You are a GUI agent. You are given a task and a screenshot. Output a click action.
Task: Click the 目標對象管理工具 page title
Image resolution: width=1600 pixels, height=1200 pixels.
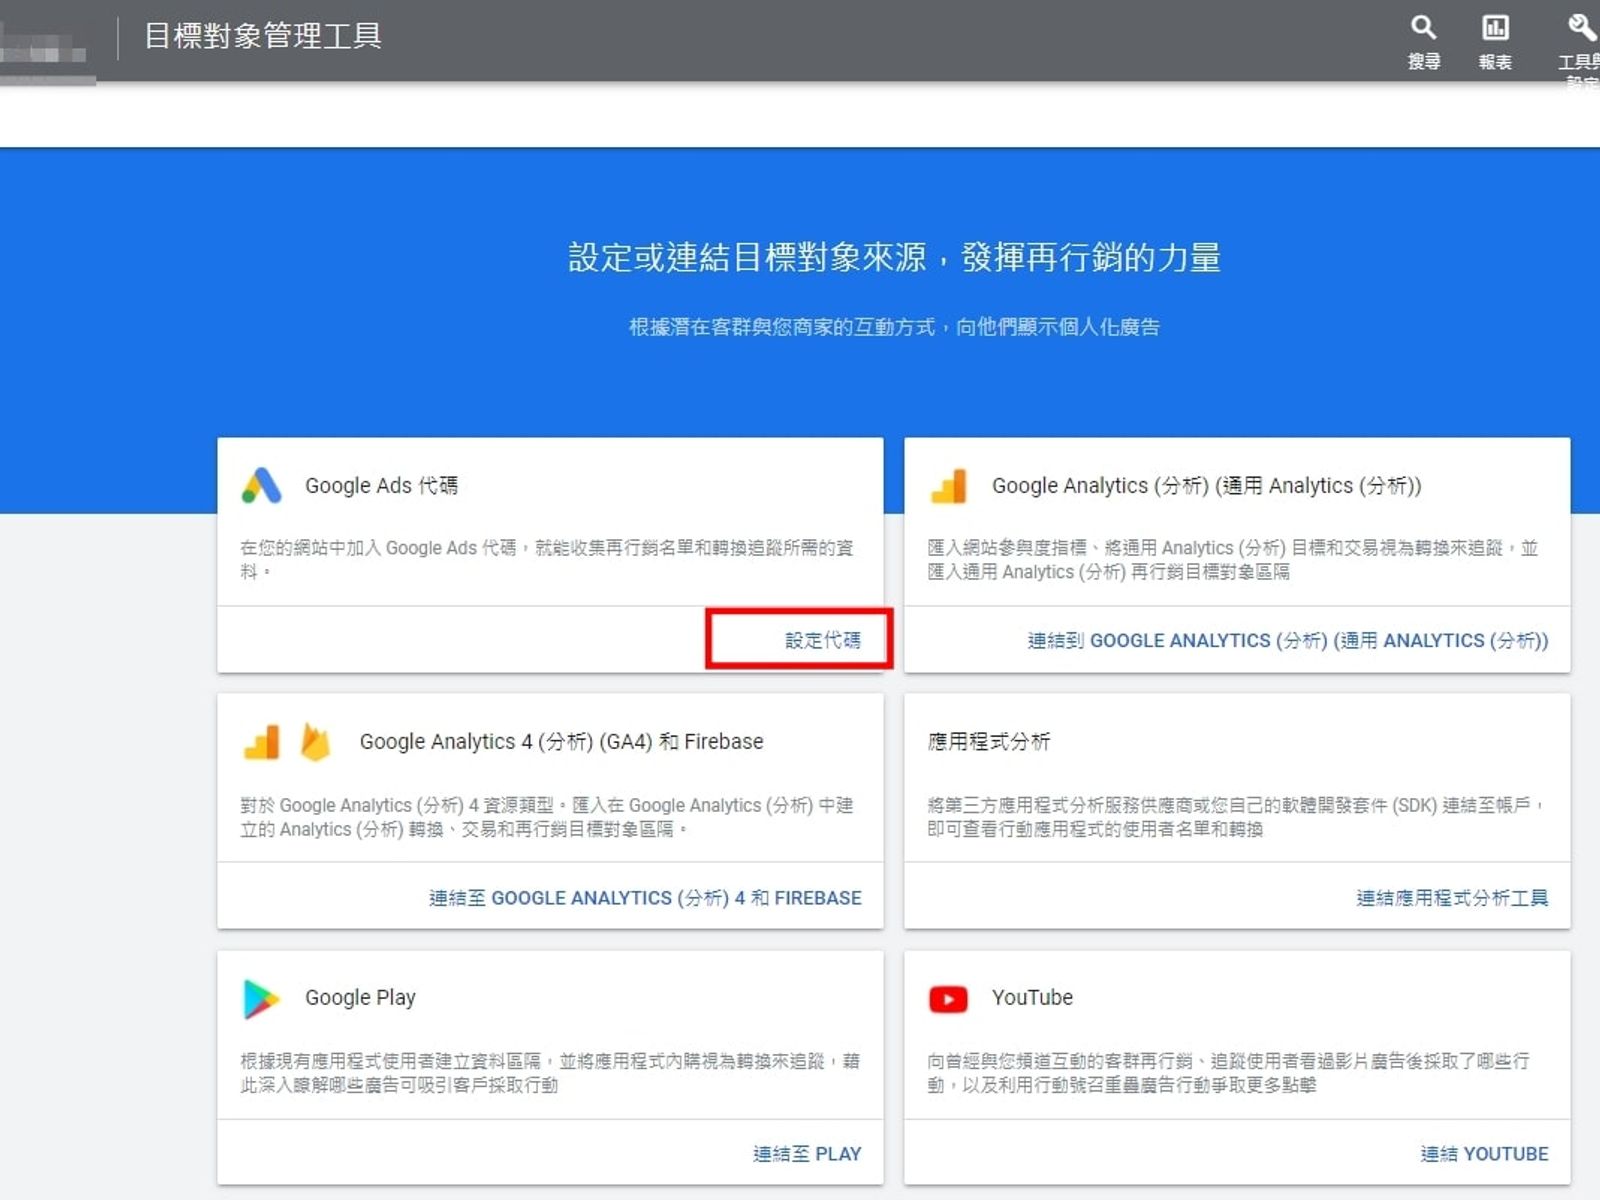click(x=263, y=36)
